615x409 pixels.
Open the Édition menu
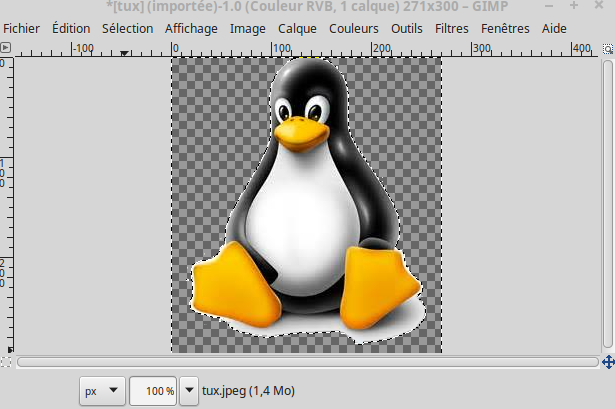[71, 29]
